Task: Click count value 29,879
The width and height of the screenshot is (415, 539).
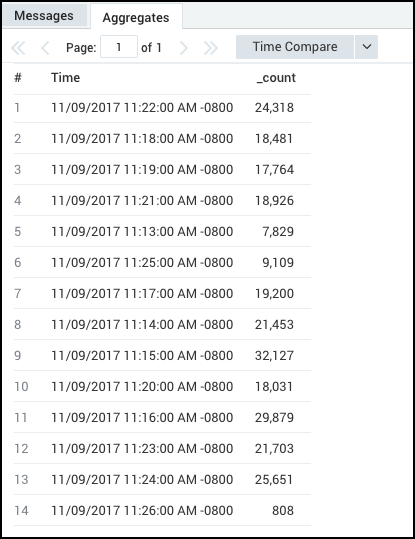Action: click(x=274, y=418)
